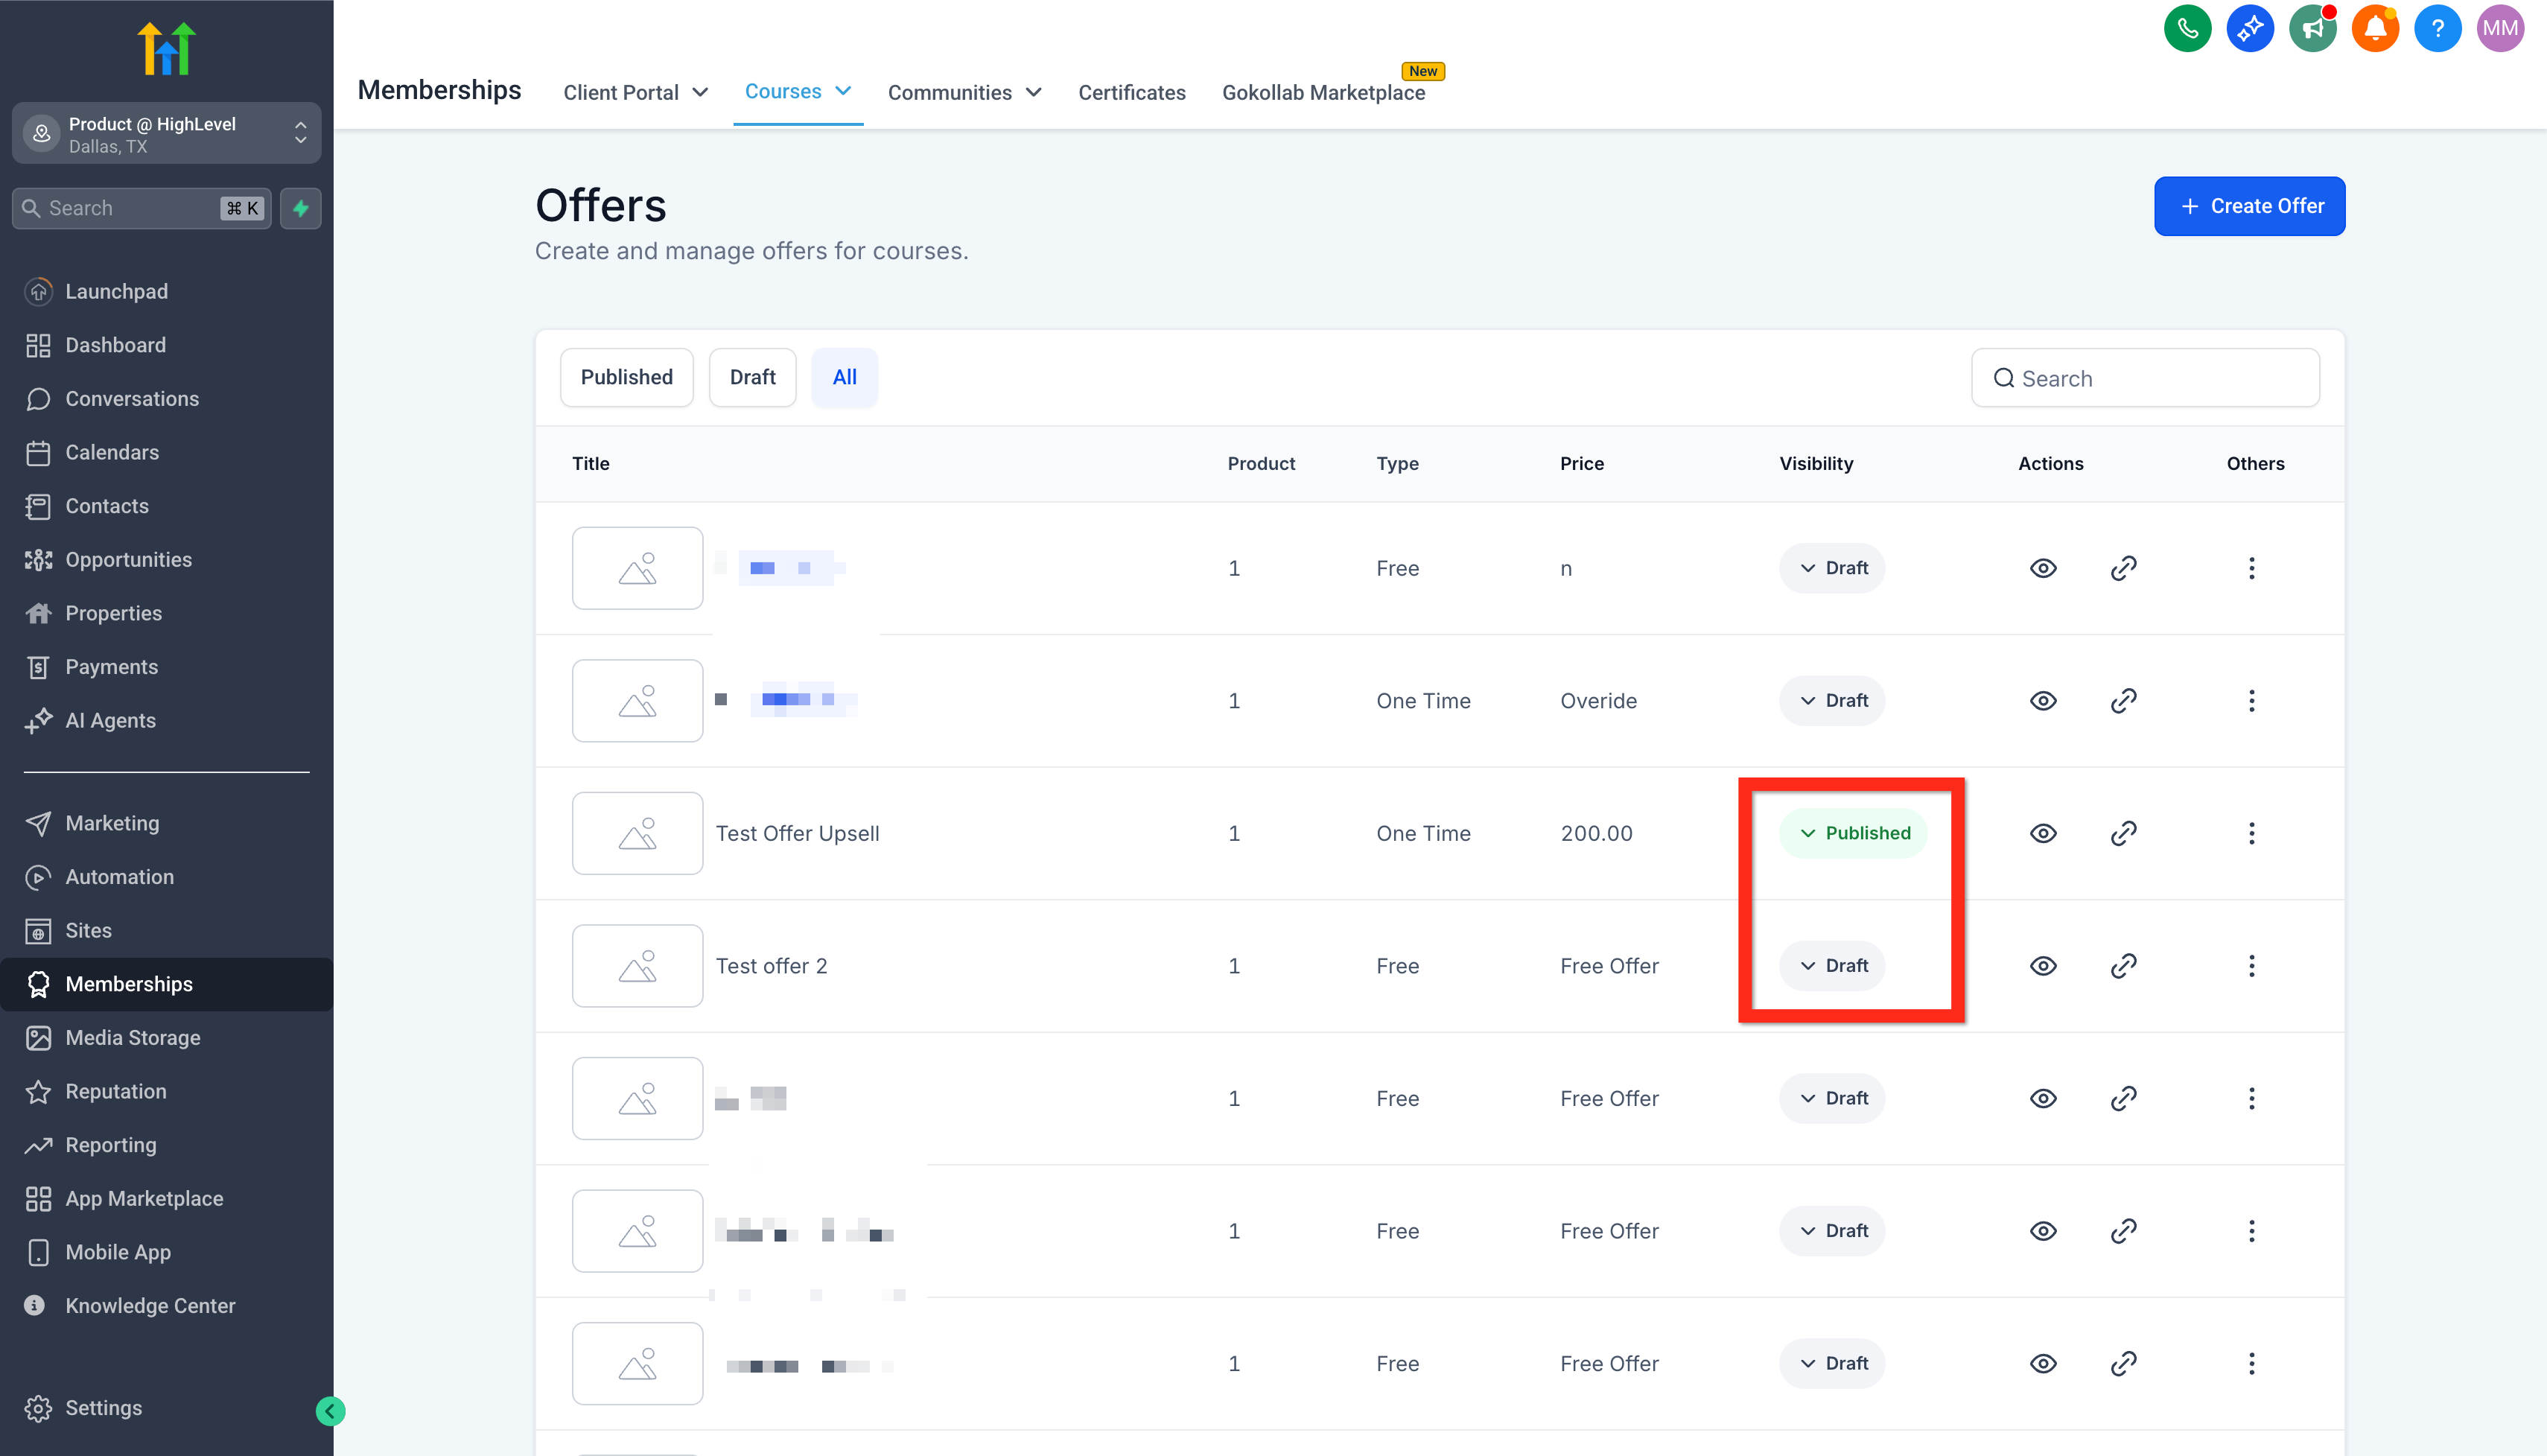Screen dimensions: 2547x1456
Task: Switch to the Certificates tab
Action: click(1131, 92)
